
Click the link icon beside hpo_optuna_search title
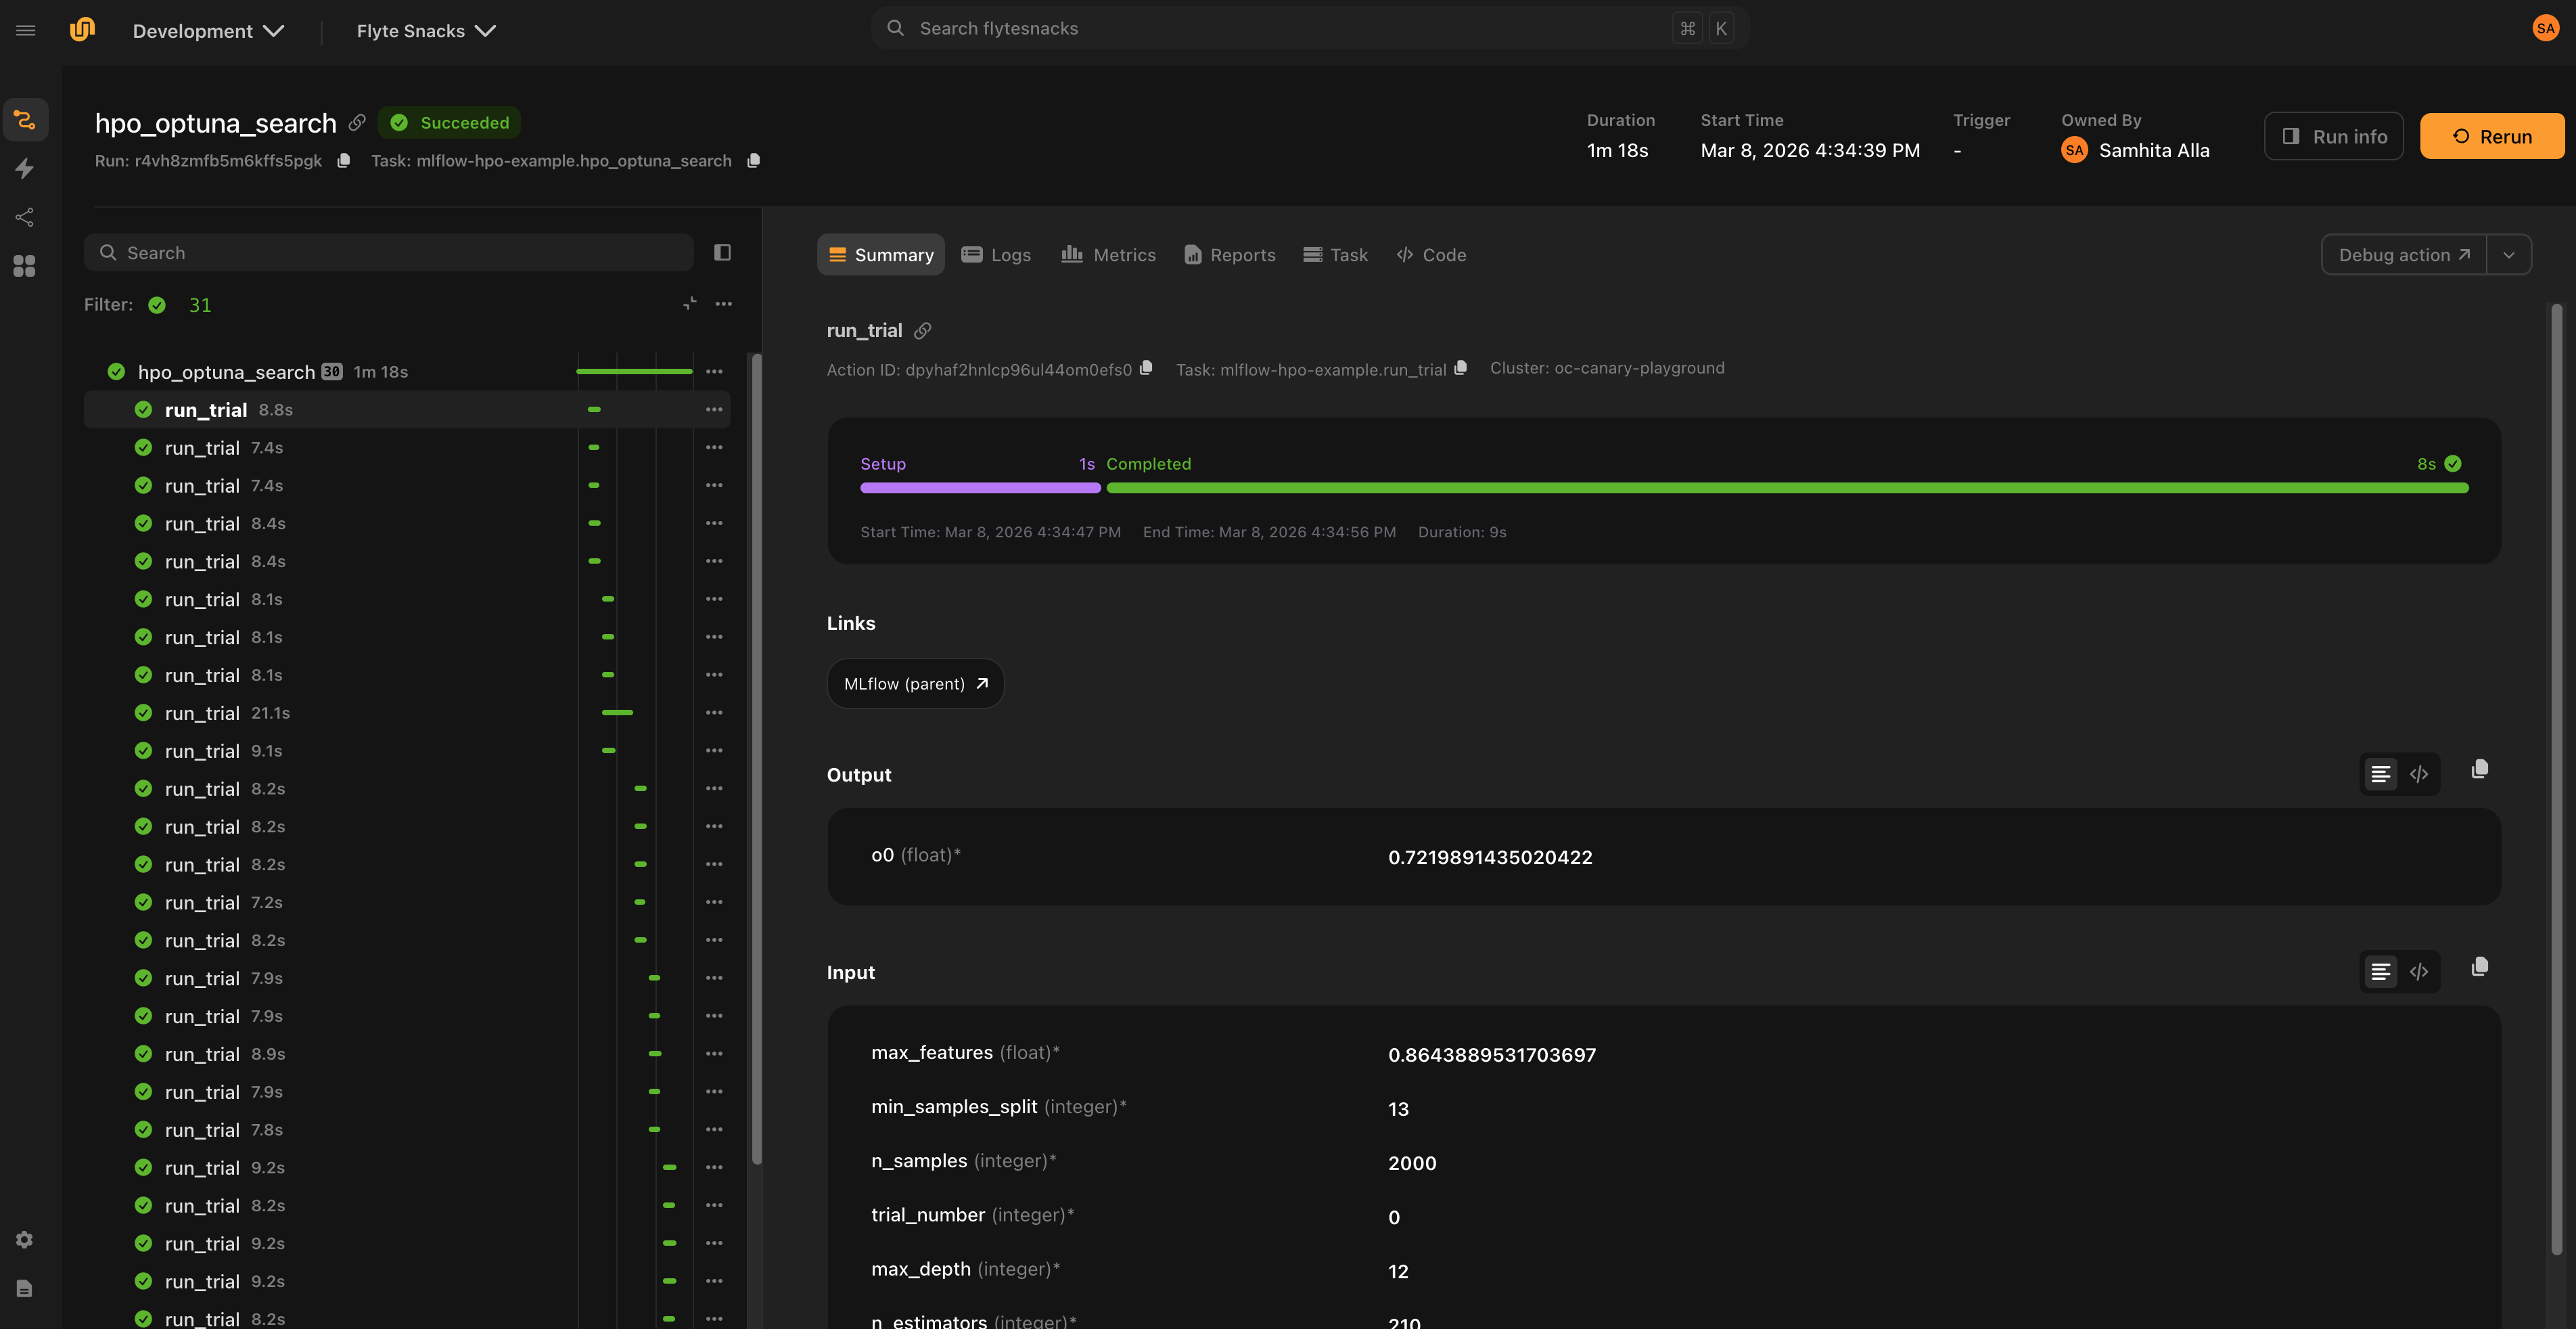(357, 123)
